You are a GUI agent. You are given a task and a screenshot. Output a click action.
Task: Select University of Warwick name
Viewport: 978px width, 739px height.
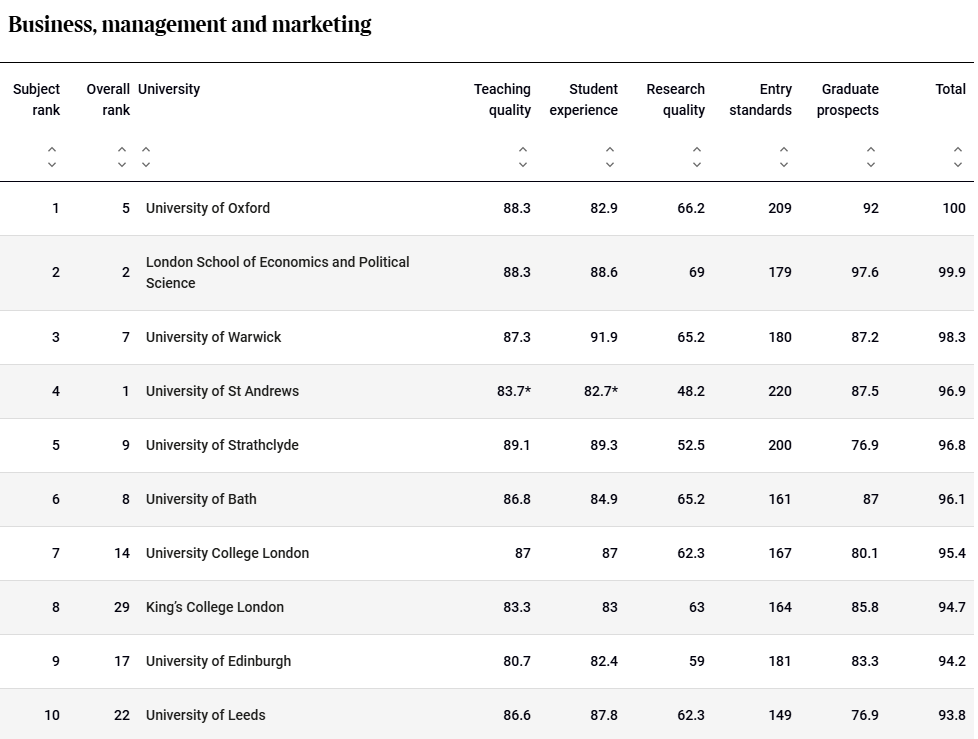coord(213,337)
